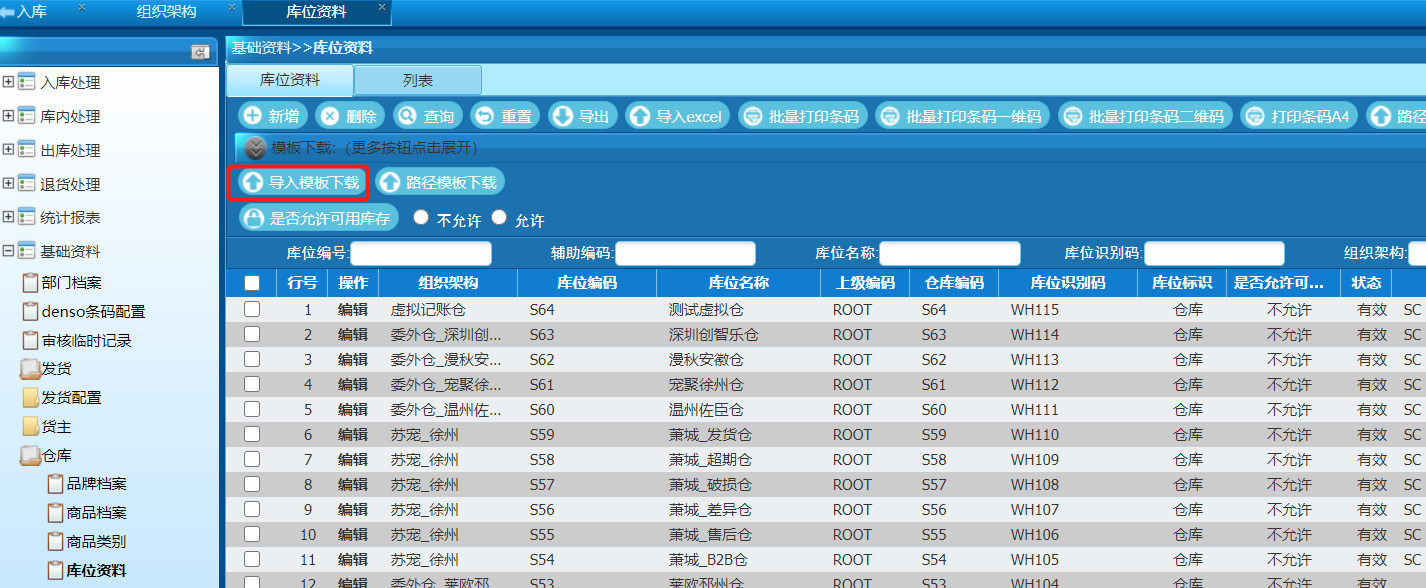Click 编辑 in row 4 宠聚徐州仓

point(353,385)
